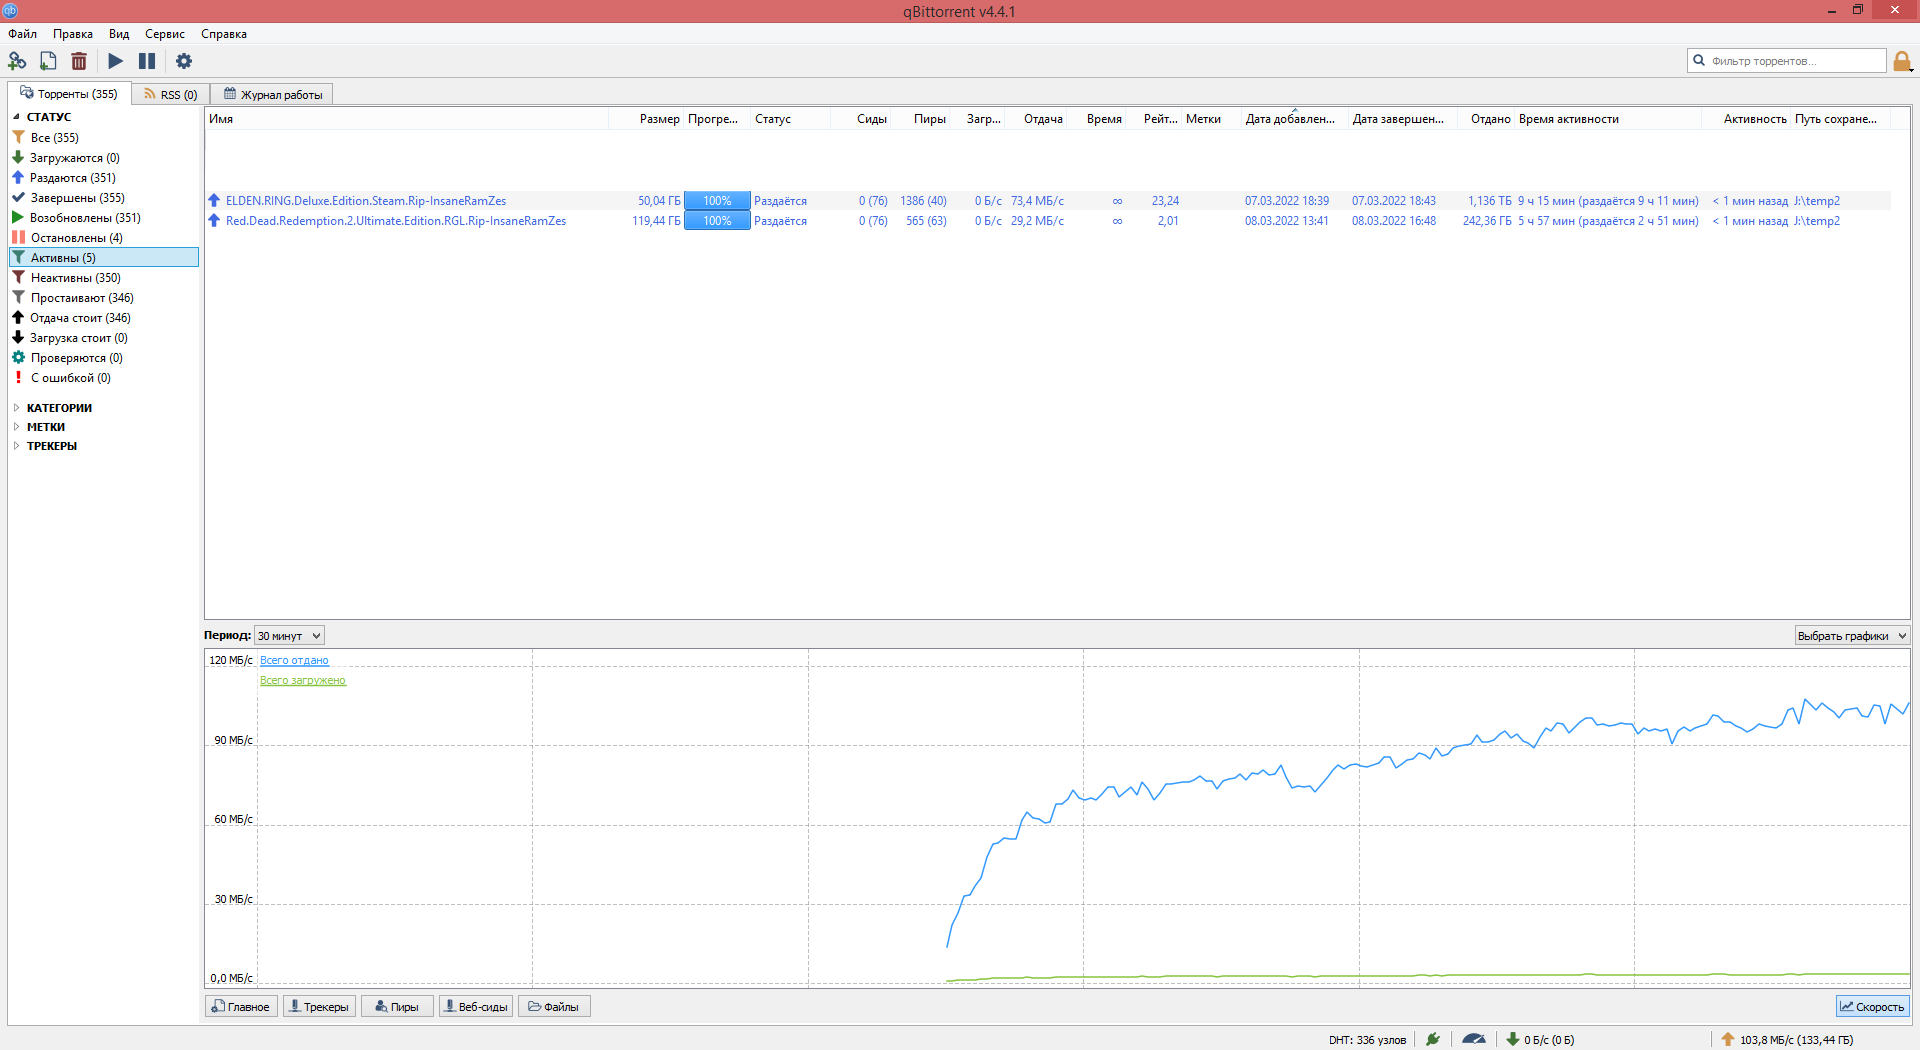Open the Период 30 минут dropdown
This screenshot has height=1050, width=1920.
coord(289,636)
